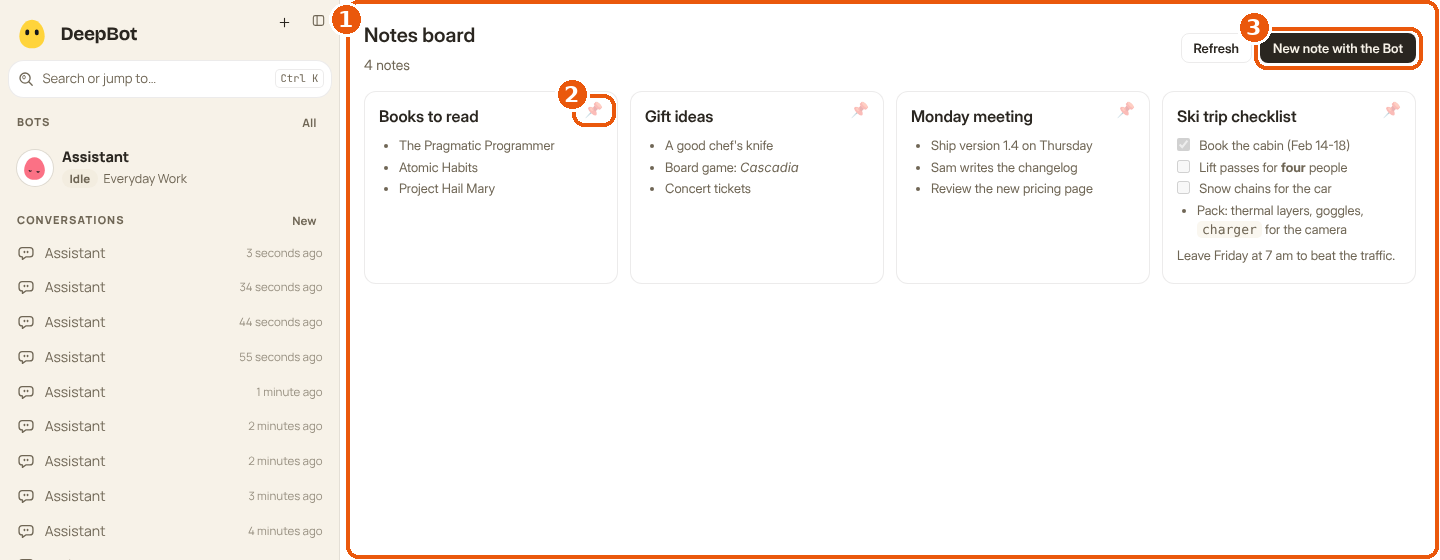Screen dimensions: 1440x560
Task: Check Snow chains for the car
Action: click(1184, 188)
